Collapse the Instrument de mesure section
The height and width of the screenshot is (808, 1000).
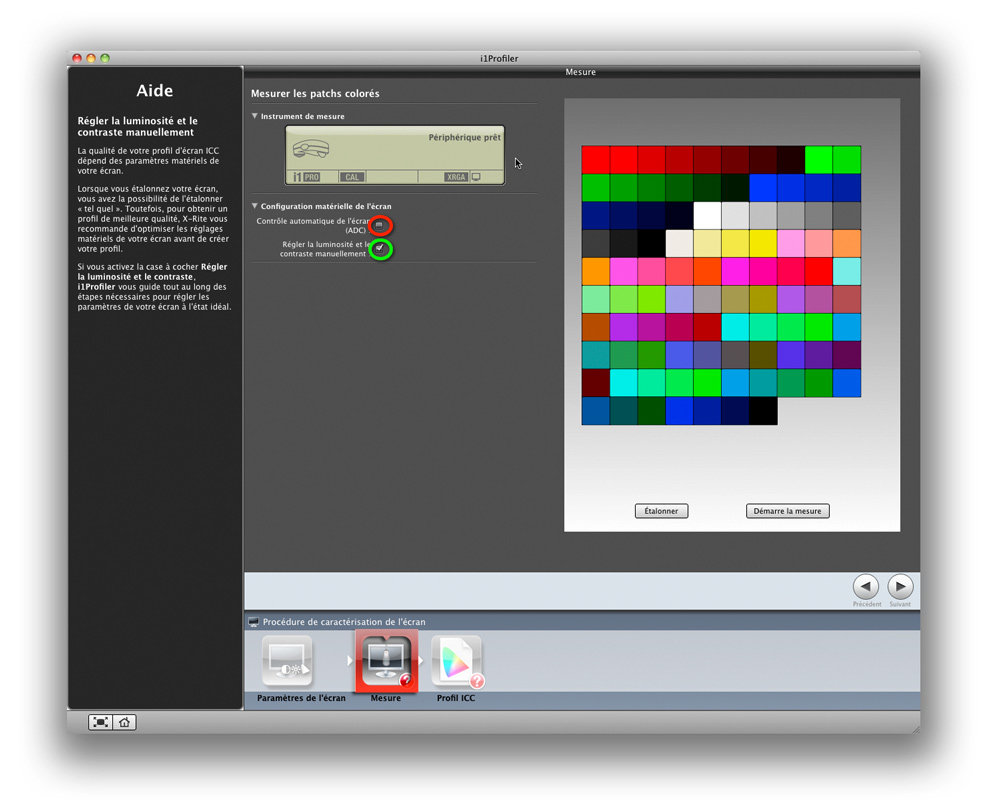pyautogui.click(x=255, y=116)
